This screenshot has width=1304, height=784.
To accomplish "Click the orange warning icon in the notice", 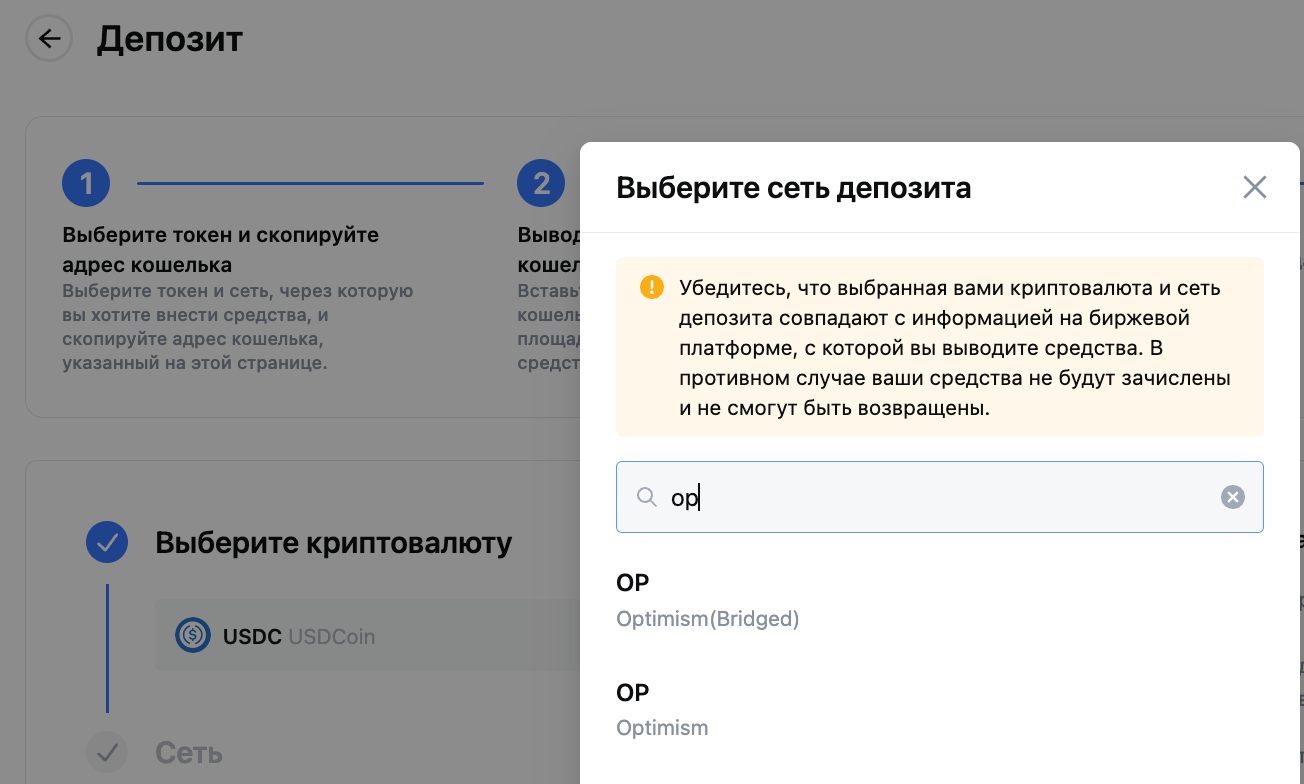I will tap(651, 288).
